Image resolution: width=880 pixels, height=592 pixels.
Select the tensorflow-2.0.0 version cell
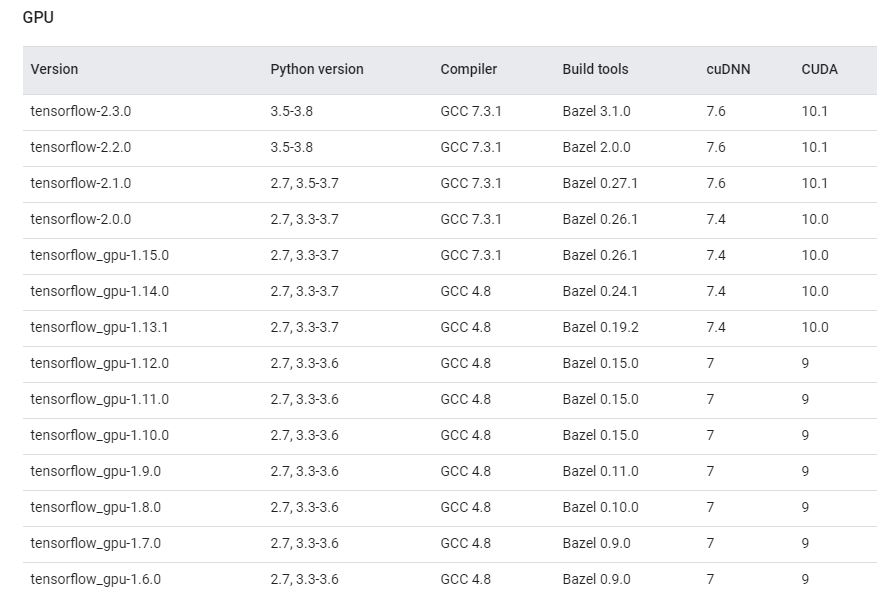pyautogui.click(x=81, y=219)
